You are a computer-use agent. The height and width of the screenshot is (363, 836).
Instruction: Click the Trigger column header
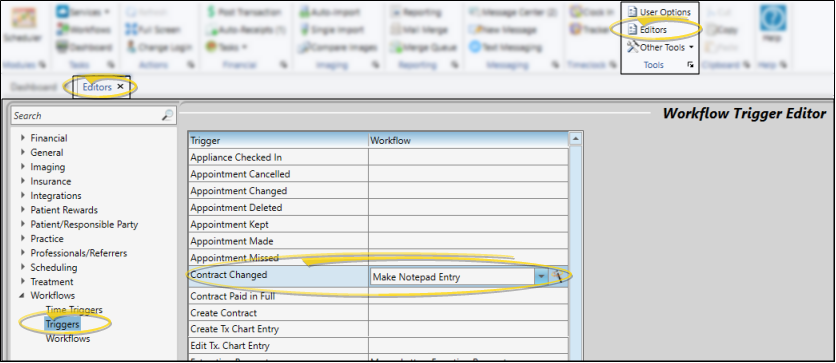click(278, 140)
